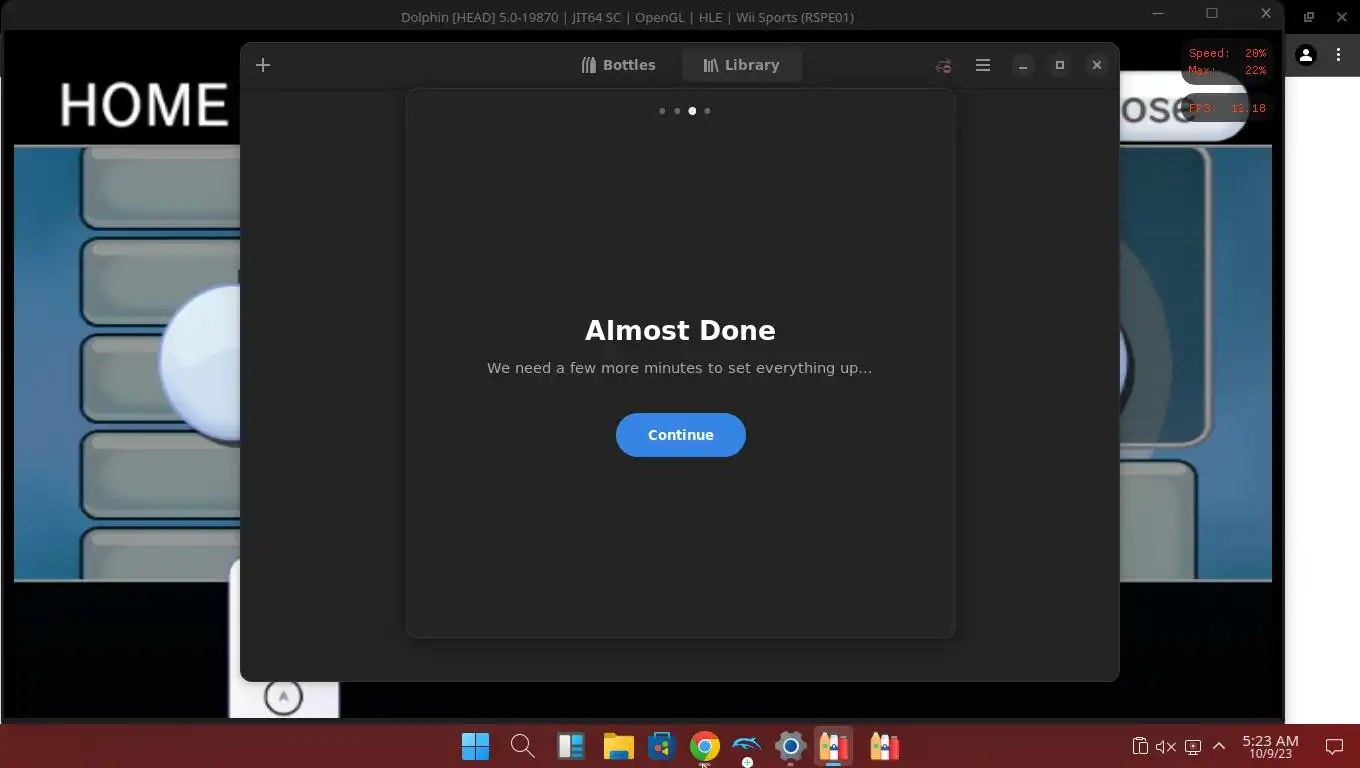The height and width of the screenshot is (768, 1360).
Task: Switch to the Bottles tab
Action: (x=619, y=65)
